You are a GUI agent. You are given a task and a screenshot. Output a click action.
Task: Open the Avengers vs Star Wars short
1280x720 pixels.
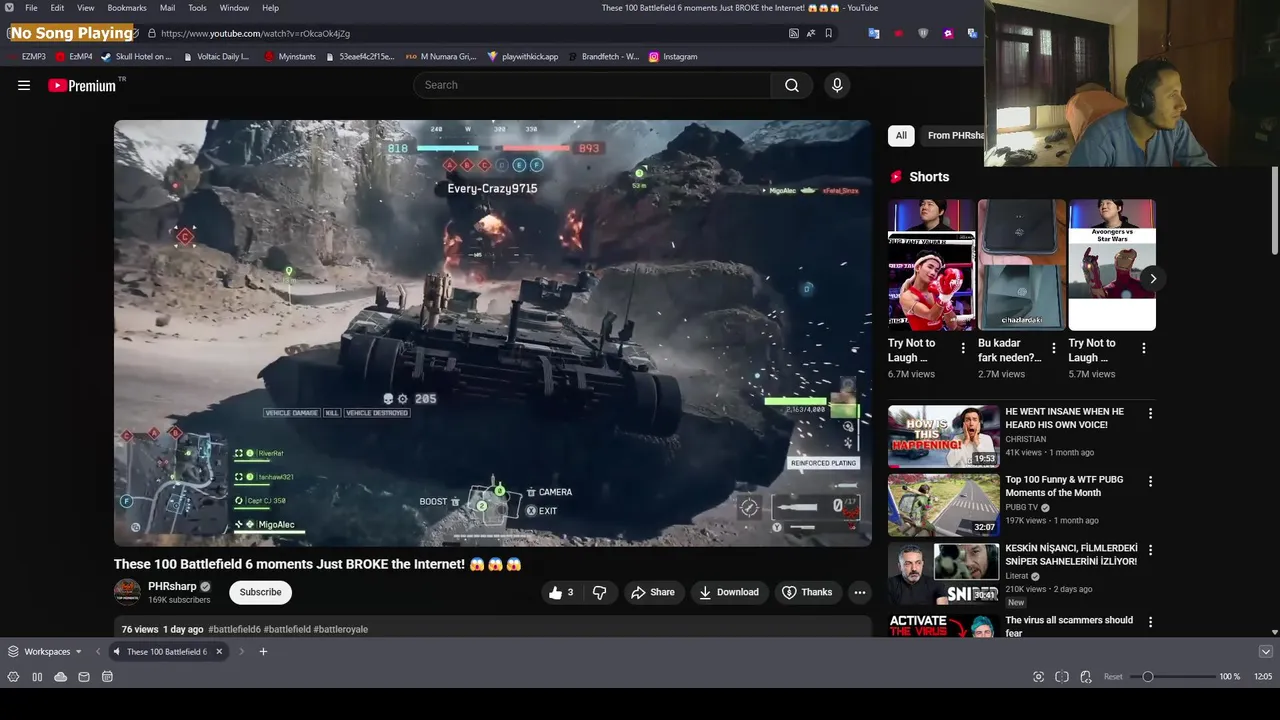pyautogui.click(x=1112, y=265)
